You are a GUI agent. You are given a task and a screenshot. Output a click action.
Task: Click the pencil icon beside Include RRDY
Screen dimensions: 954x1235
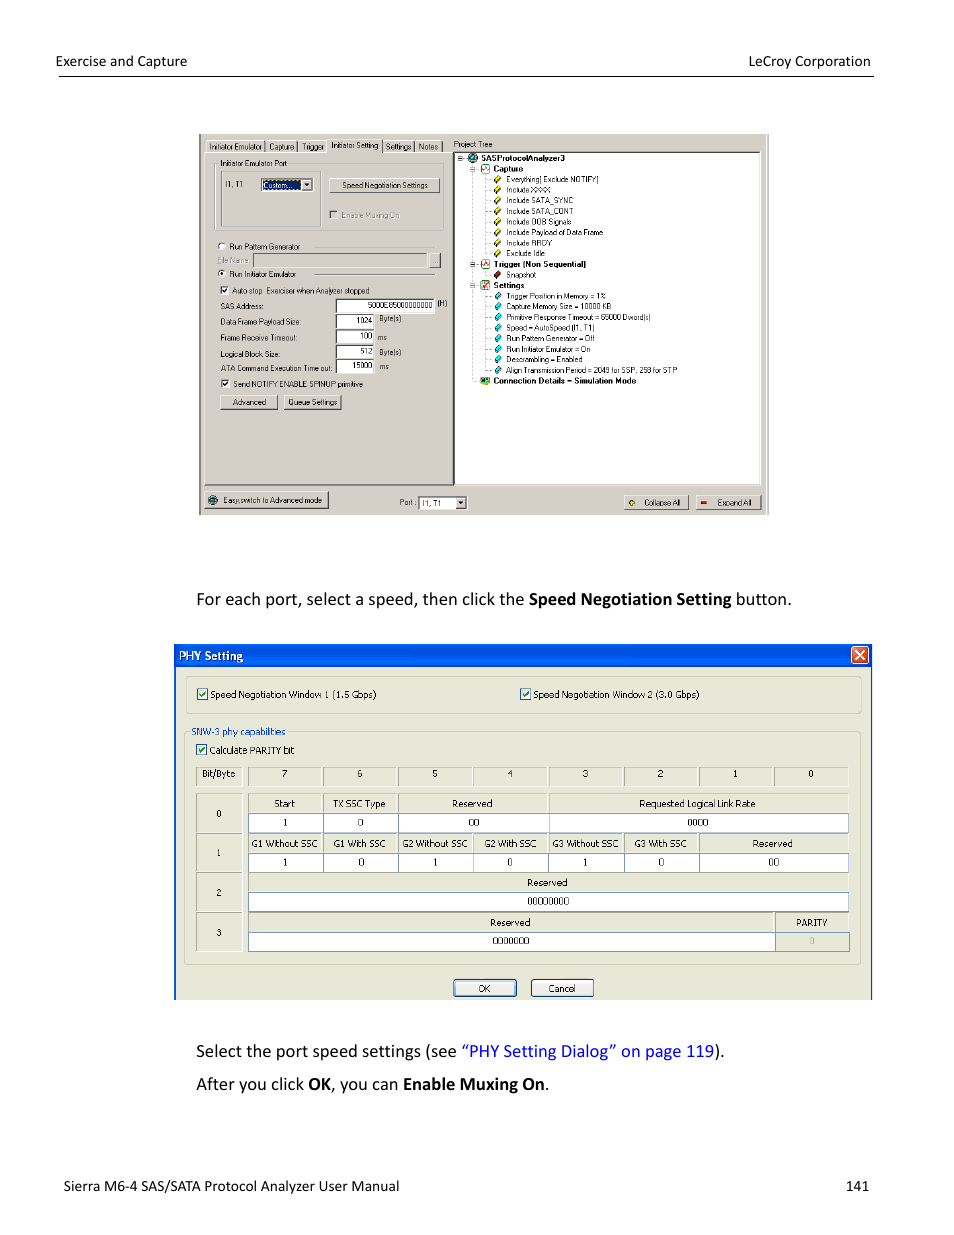498,243
